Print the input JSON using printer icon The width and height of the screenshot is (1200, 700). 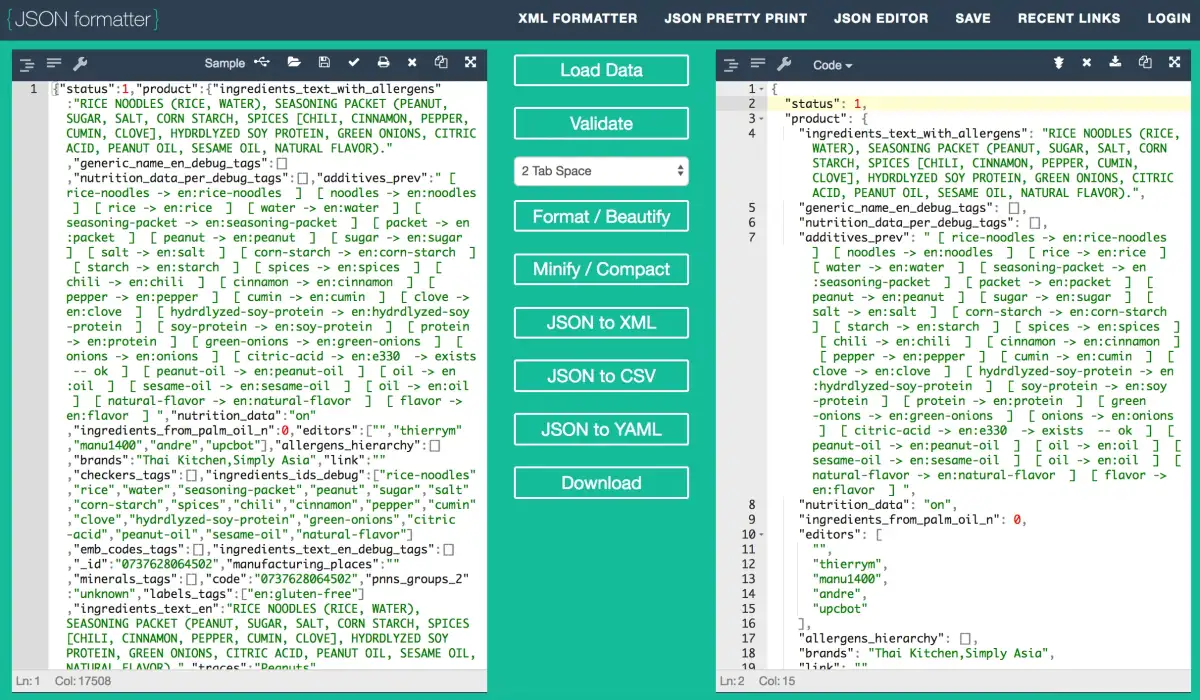point(382,63)
